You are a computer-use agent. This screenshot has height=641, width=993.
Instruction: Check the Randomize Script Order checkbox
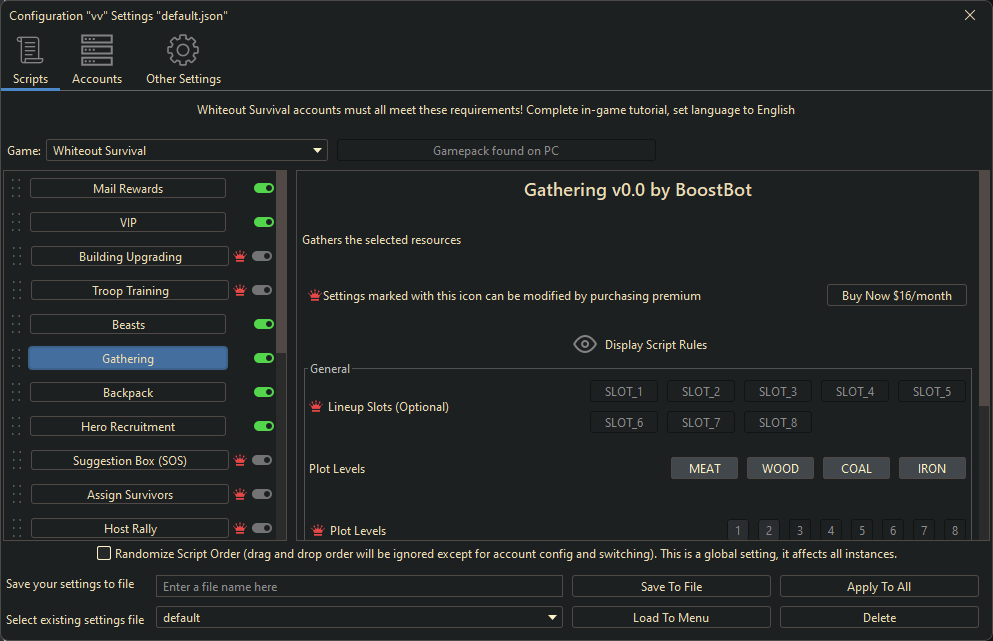pos(104,553)
